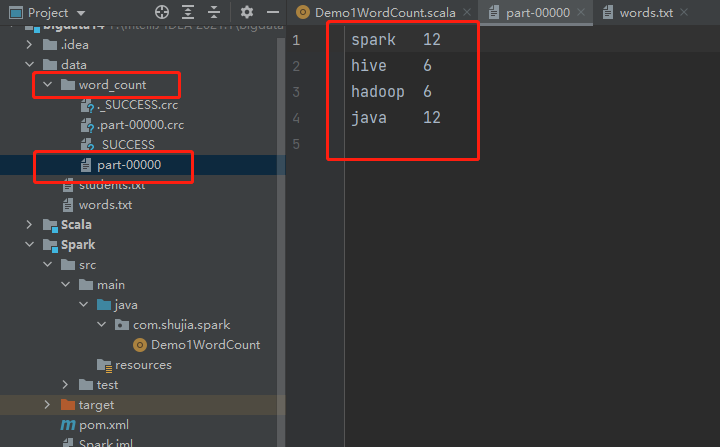720x447 pixels.
Task: Click the word 'spark' on line 1
Action: (x=373, y=40)
